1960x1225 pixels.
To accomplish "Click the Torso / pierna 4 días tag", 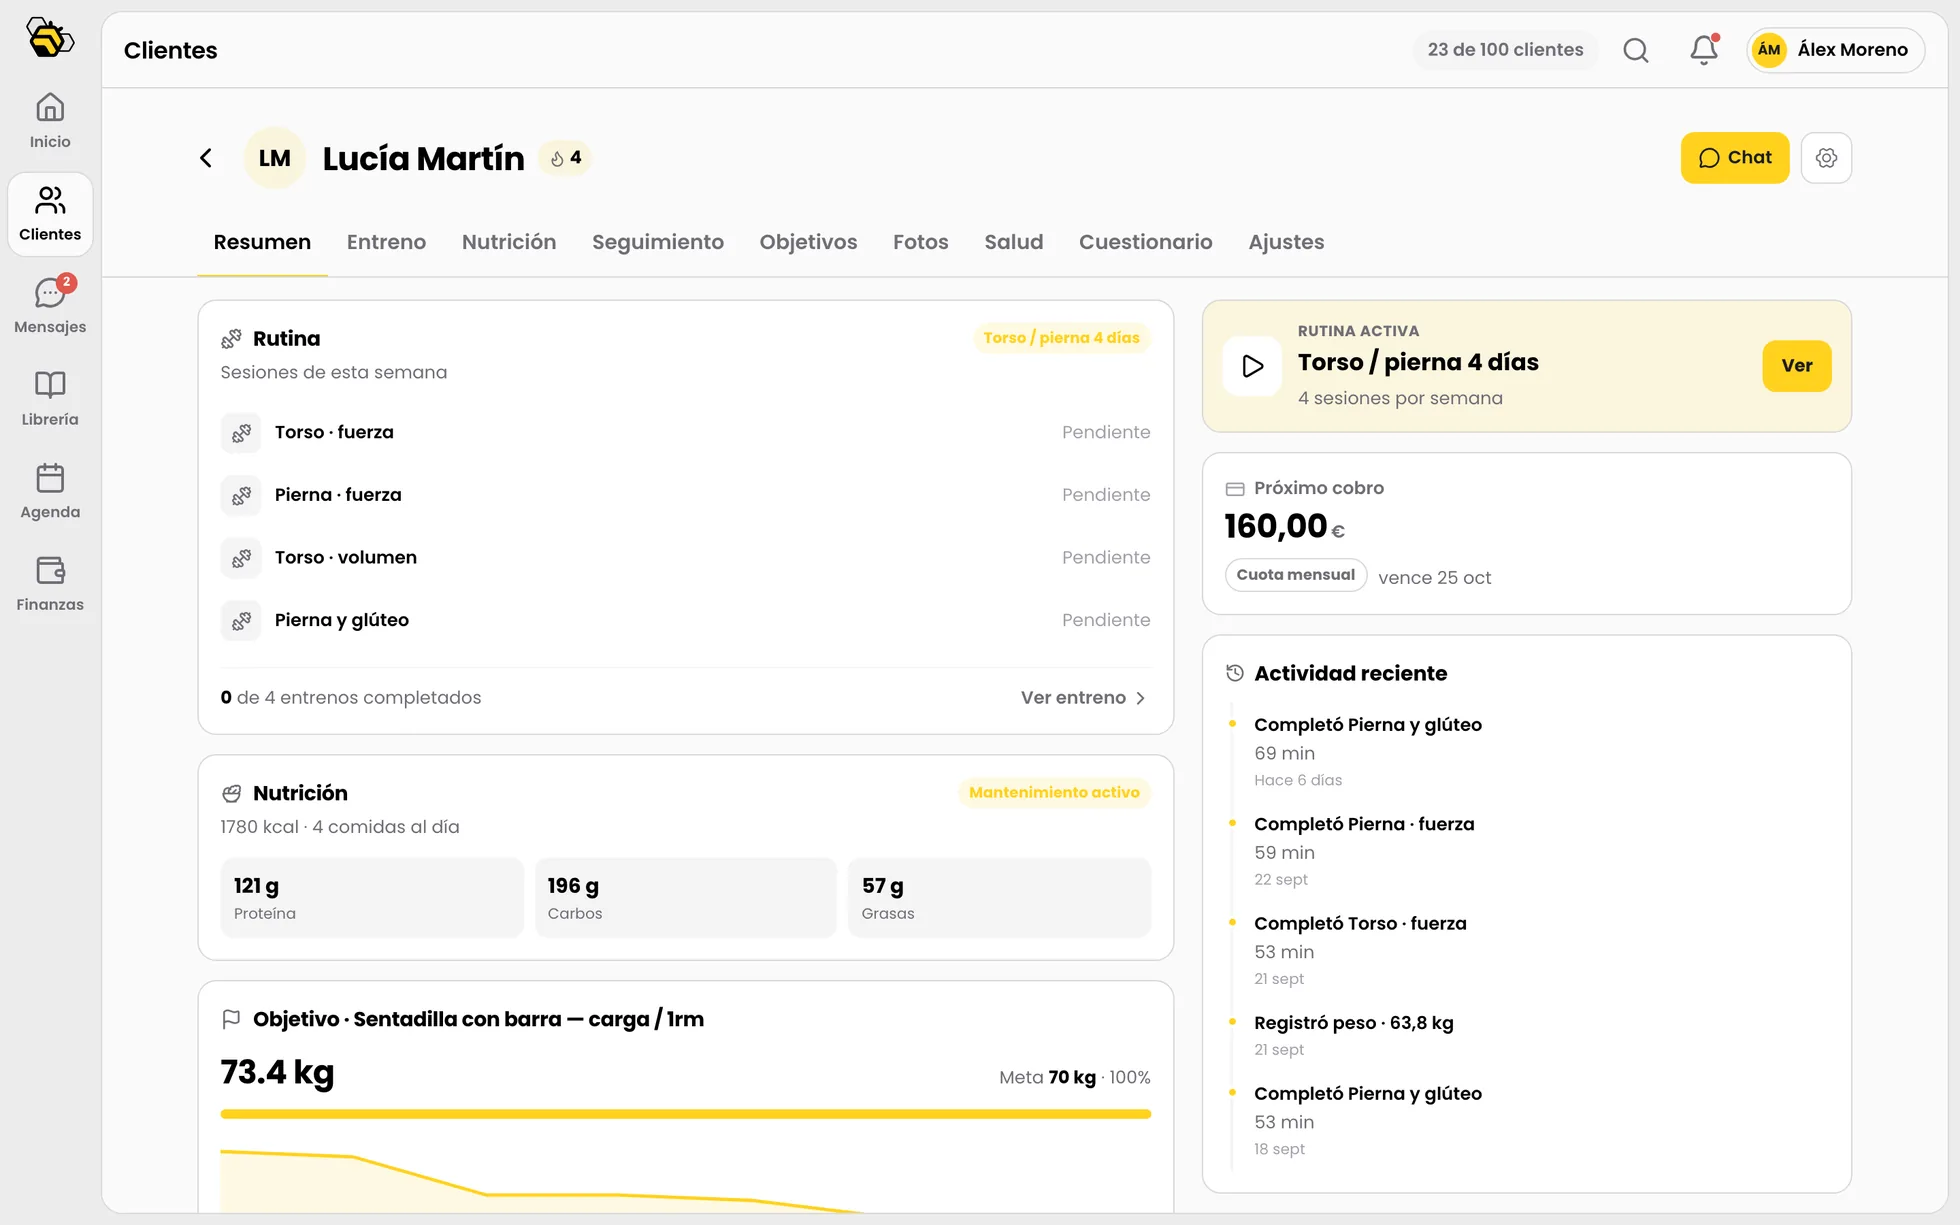I will (x=1061, y=338).
